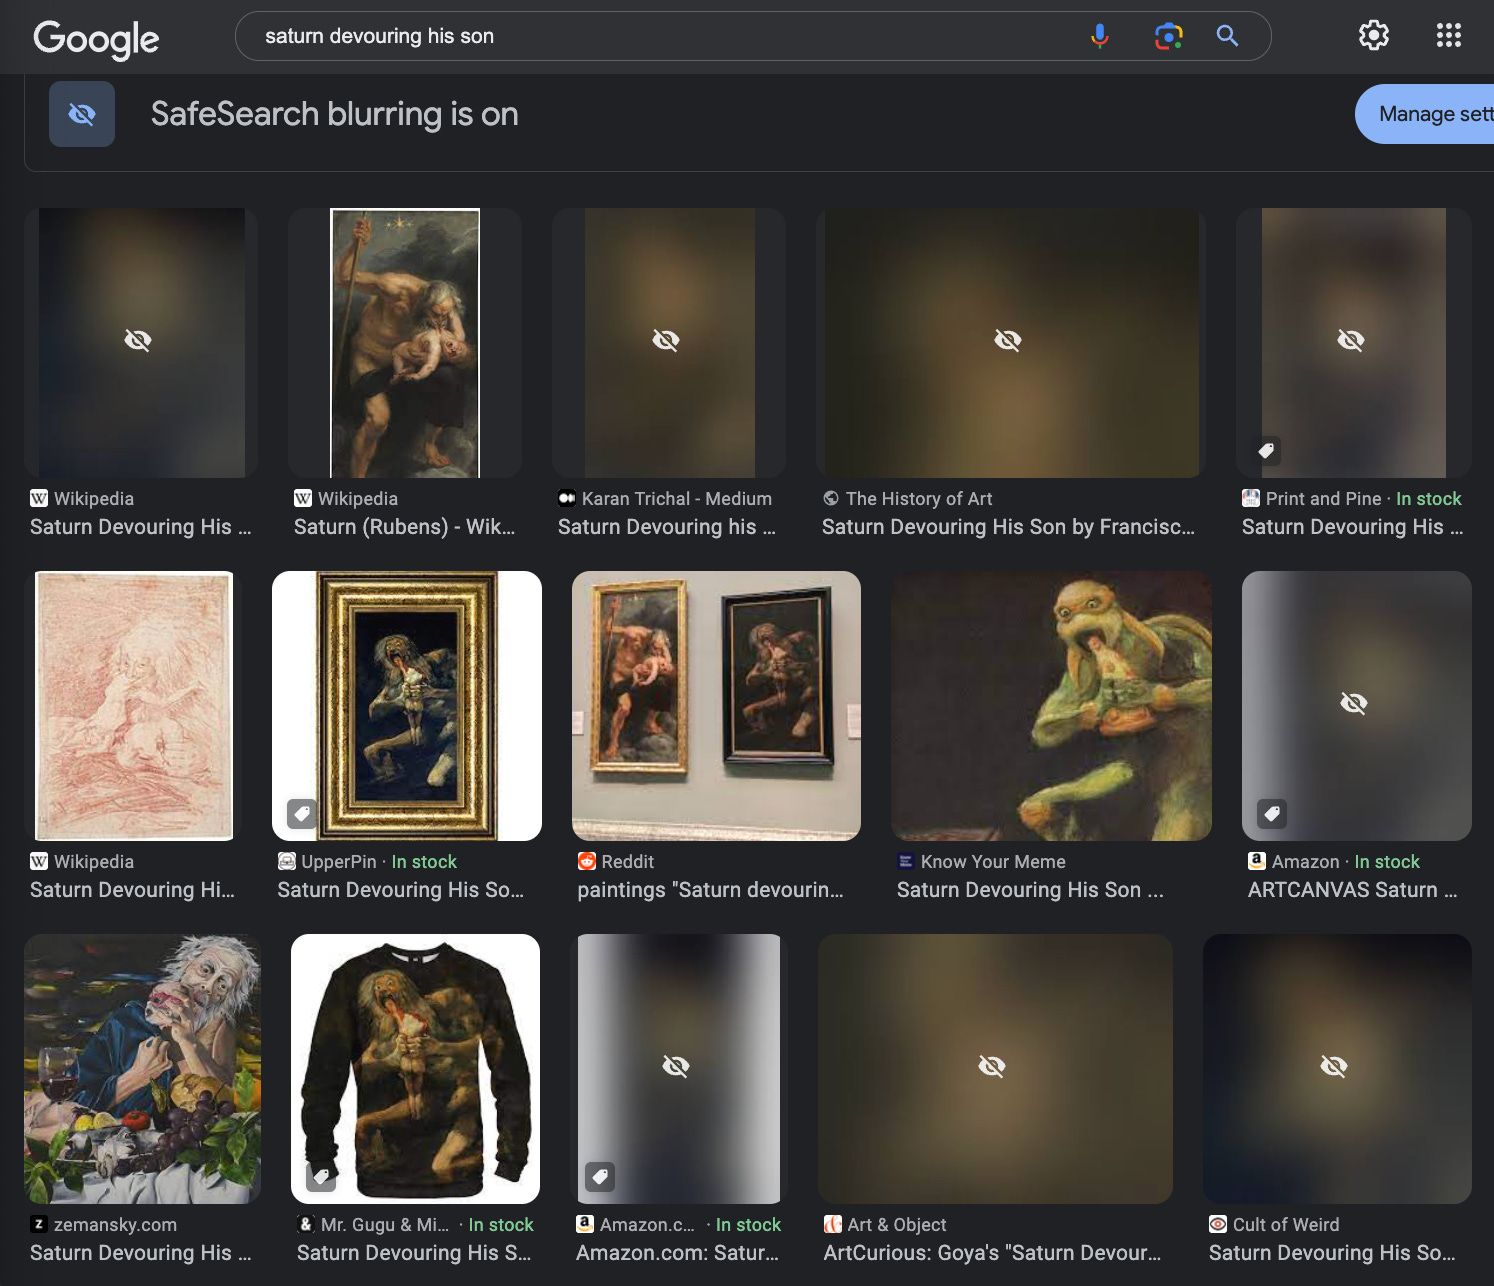This screenshot has height=1286, width=1494.
Task: Start voice search with microphone icon
Action: [1100, 36]
